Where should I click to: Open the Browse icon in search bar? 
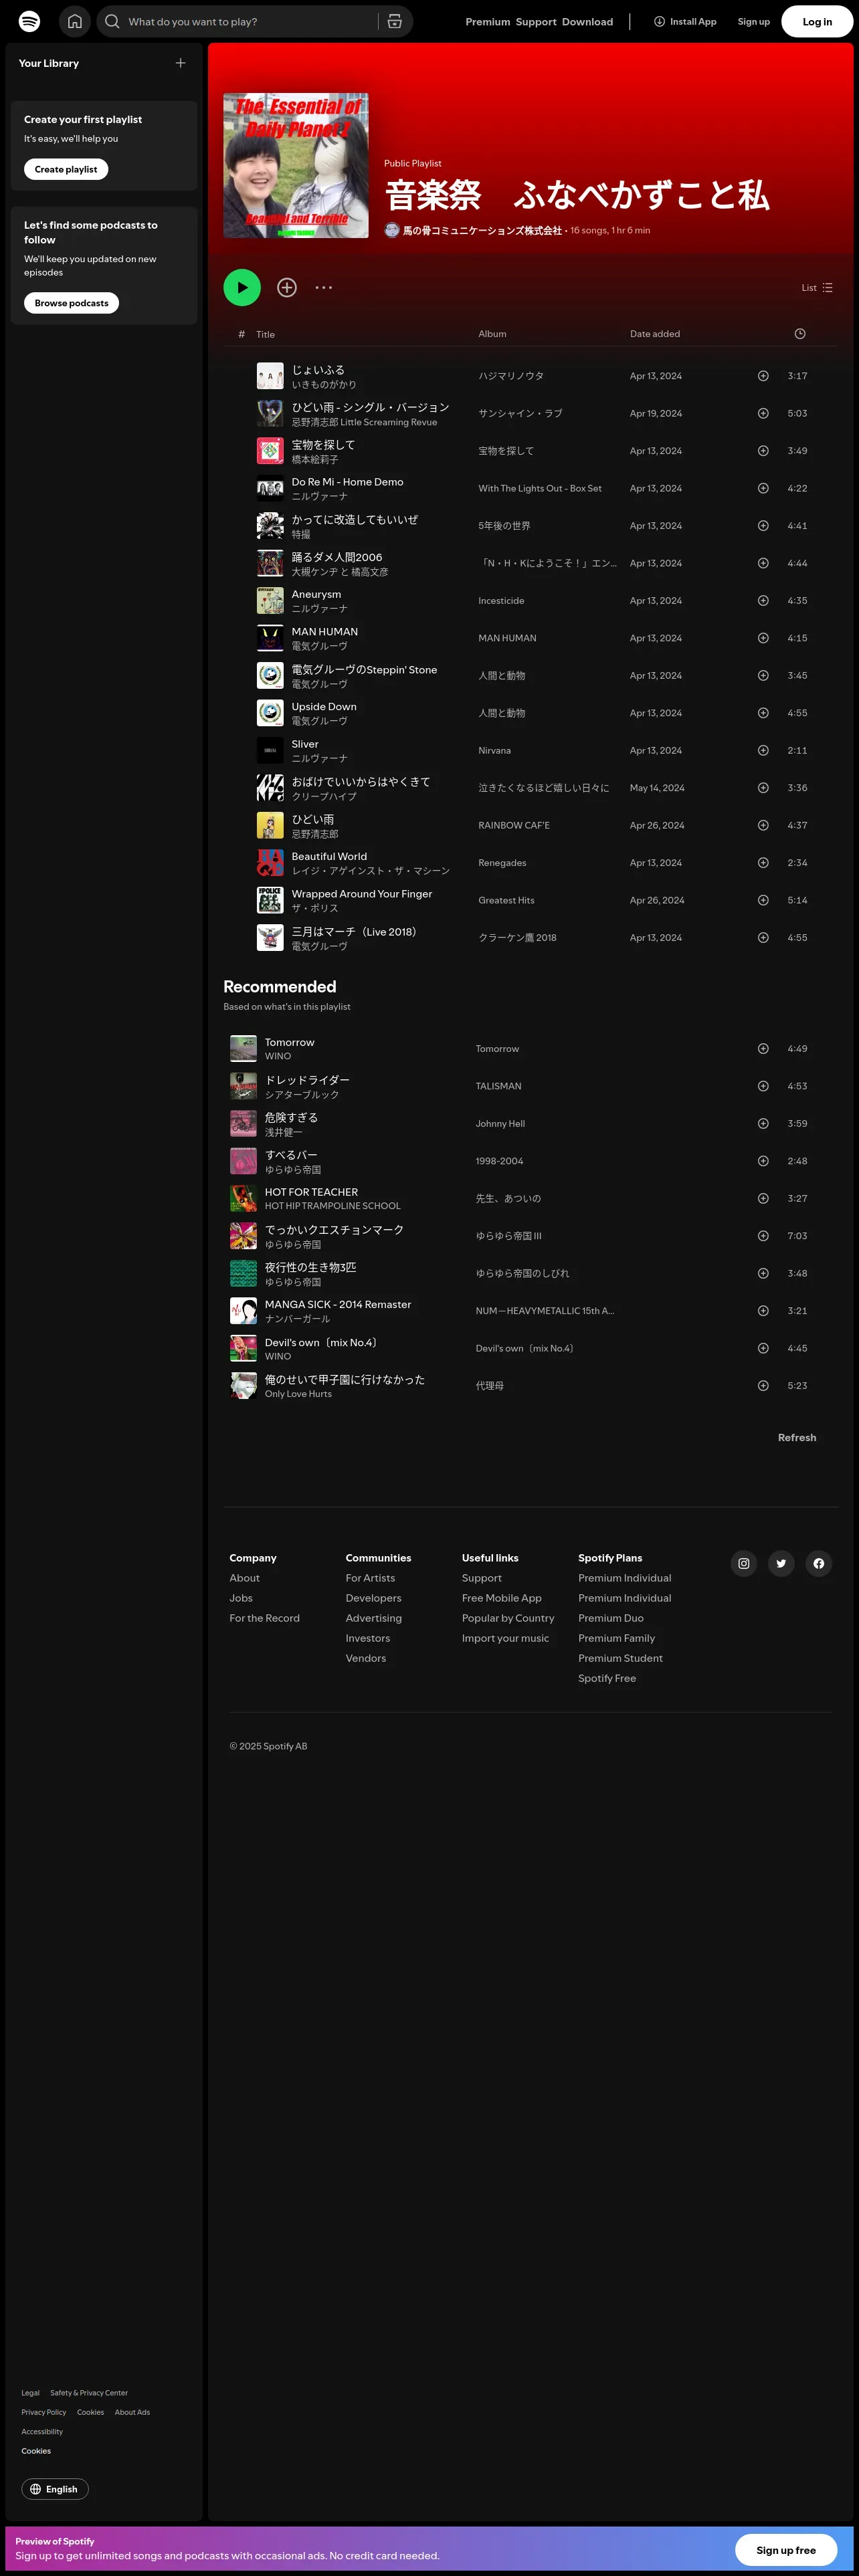tap(395, 21)
